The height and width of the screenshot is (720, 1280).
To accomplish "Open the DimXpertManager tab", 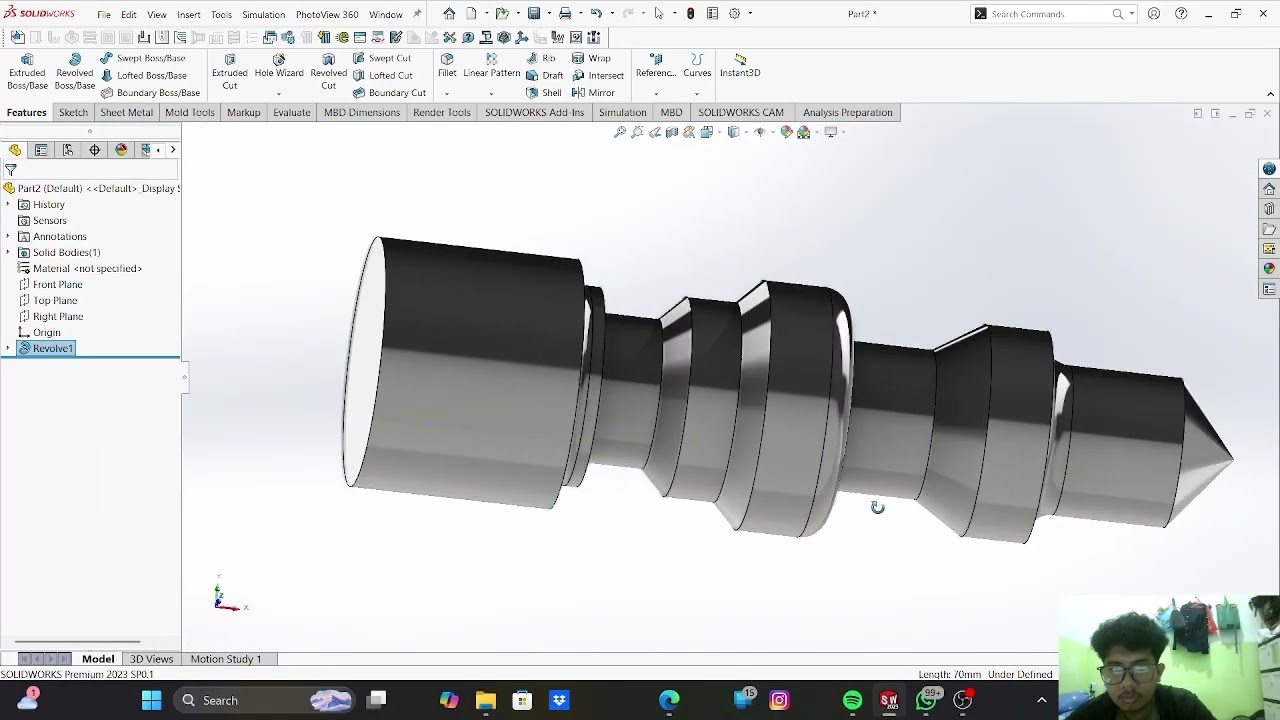I will (x=95, y=150).
